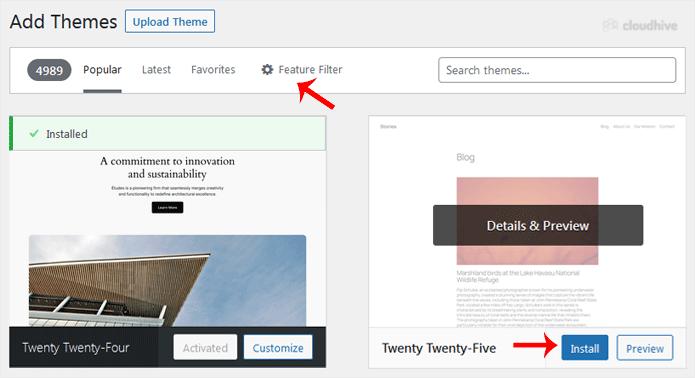Click the Add Themes heading
Image resolution: width=695 pixels, height=378 pixels.
click(x=63, y=22)
